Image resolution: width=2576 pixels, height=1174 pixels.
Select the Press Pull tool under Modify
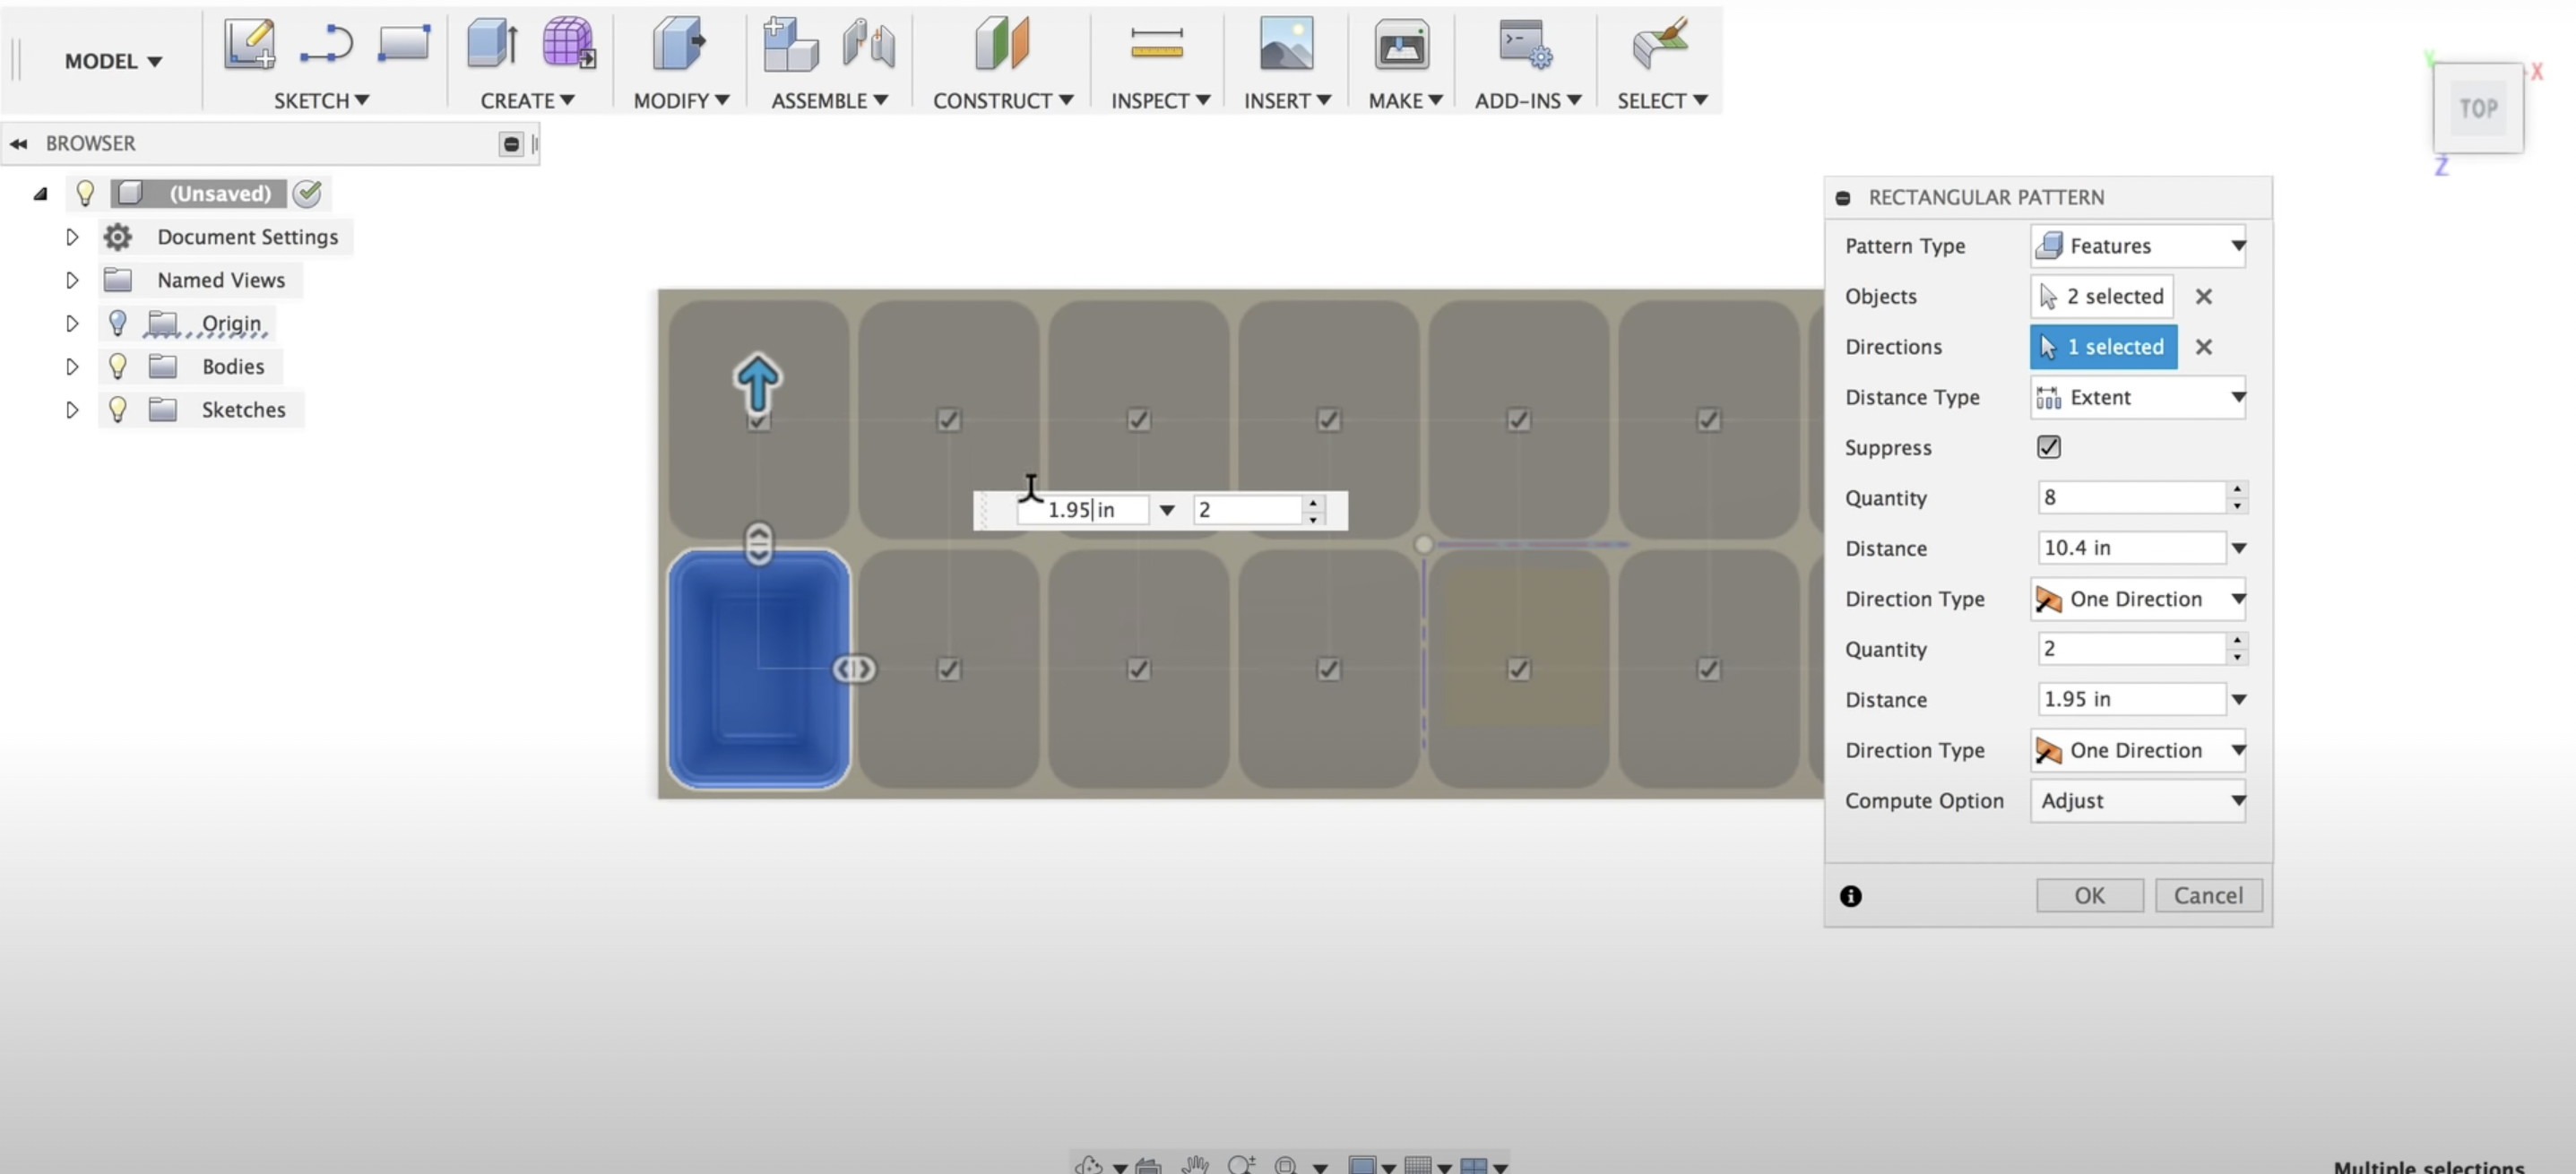pyautogui.click(x=677, y=44)
